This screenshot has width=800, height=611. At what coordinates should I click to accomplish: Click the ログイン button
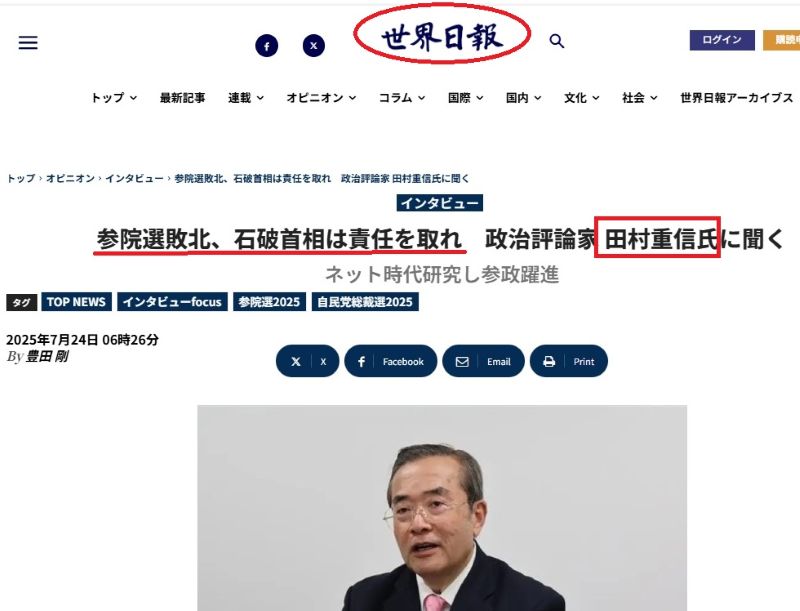click(722, 40)
